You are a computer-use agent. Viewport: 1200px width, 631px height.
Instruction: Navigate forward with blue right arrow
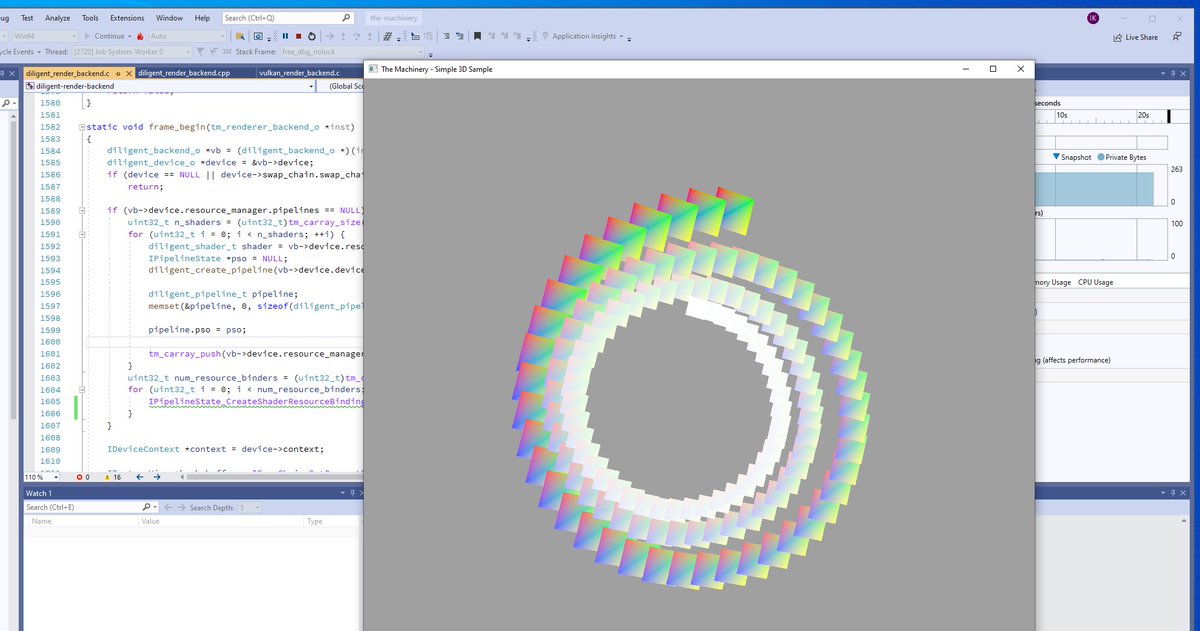point(156,477)
